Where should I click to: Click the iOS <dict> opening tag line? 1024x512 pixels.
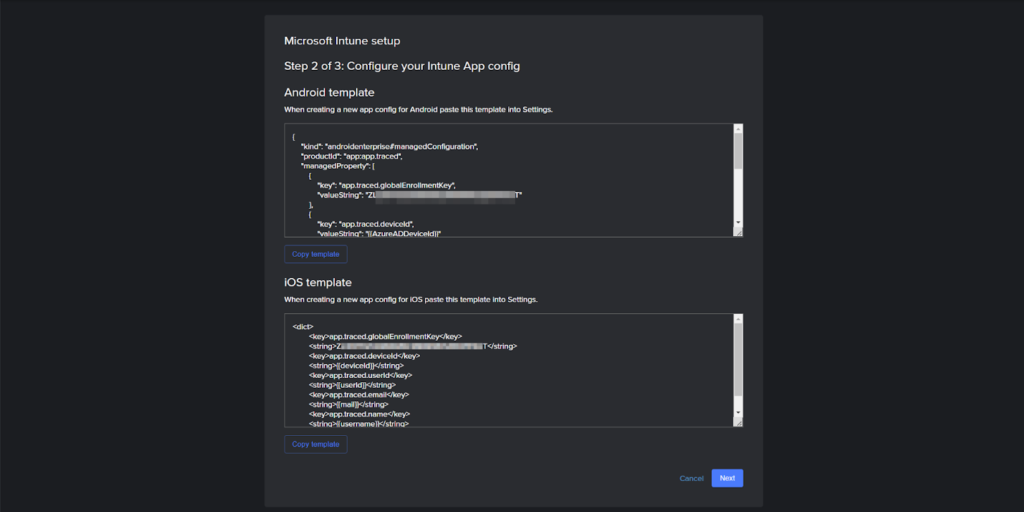(x=304, y=326)
